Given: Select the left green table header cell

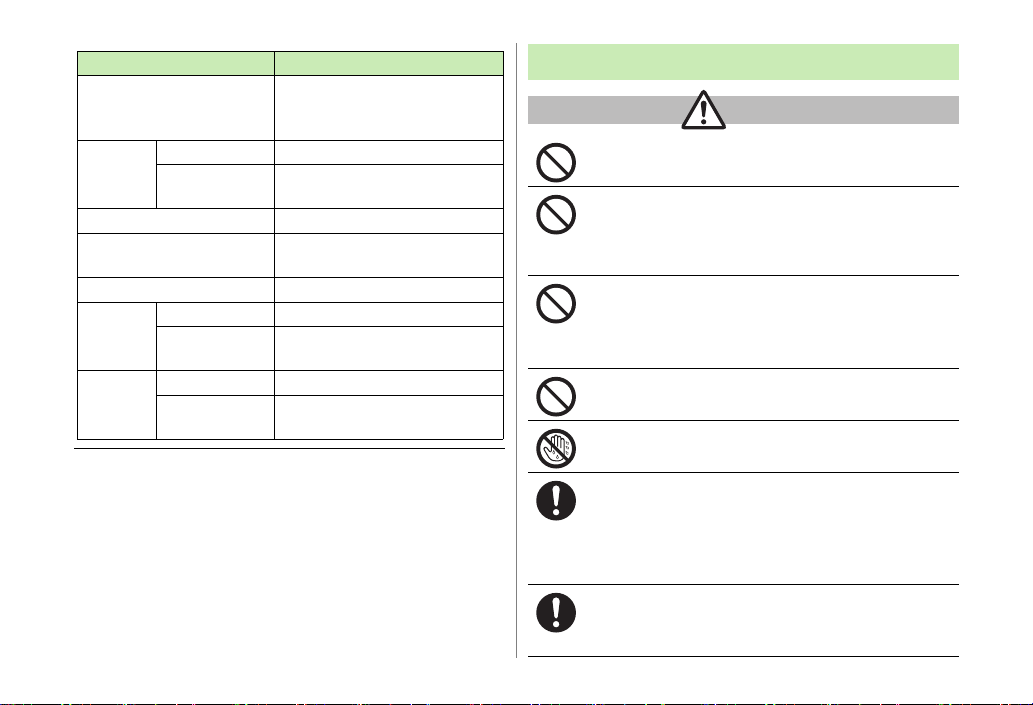Looking at the screenshot, I should 176,63.
